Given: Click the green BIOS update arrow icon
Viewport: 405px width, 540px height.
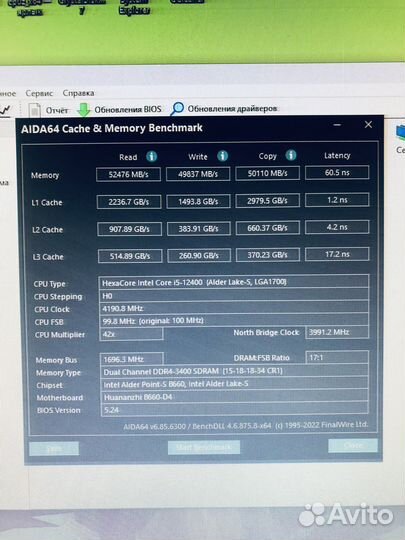Looking at the screenshot, I should pyautogui.click(x=83, y=110).
